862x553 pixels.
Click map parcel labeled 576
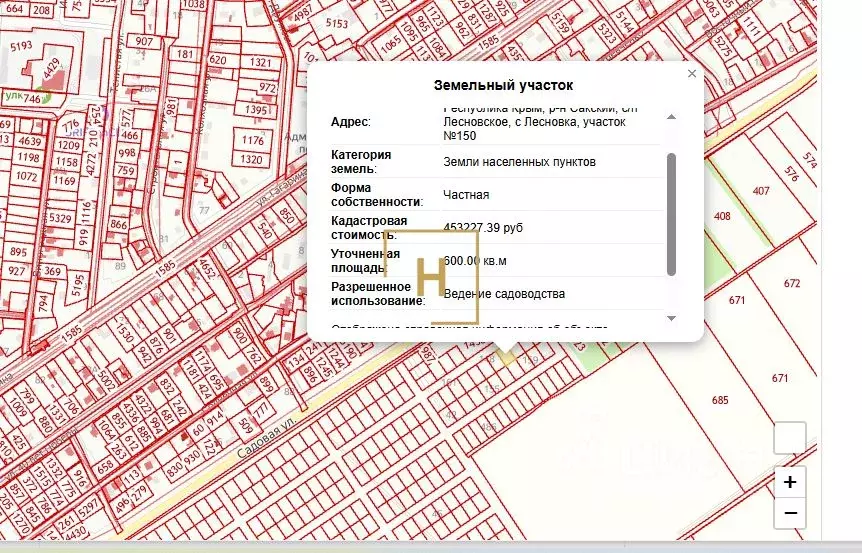(792, 174)
